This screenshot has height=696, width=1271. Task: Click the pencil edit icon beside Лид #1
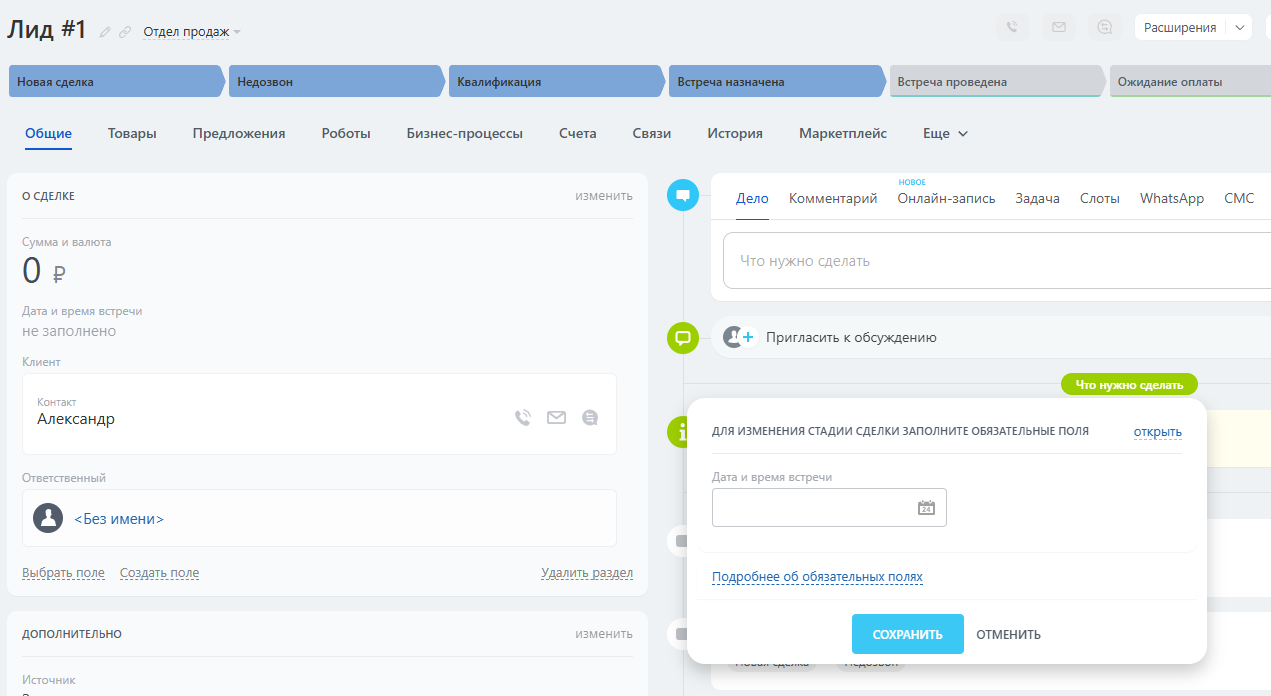(105, 32)
